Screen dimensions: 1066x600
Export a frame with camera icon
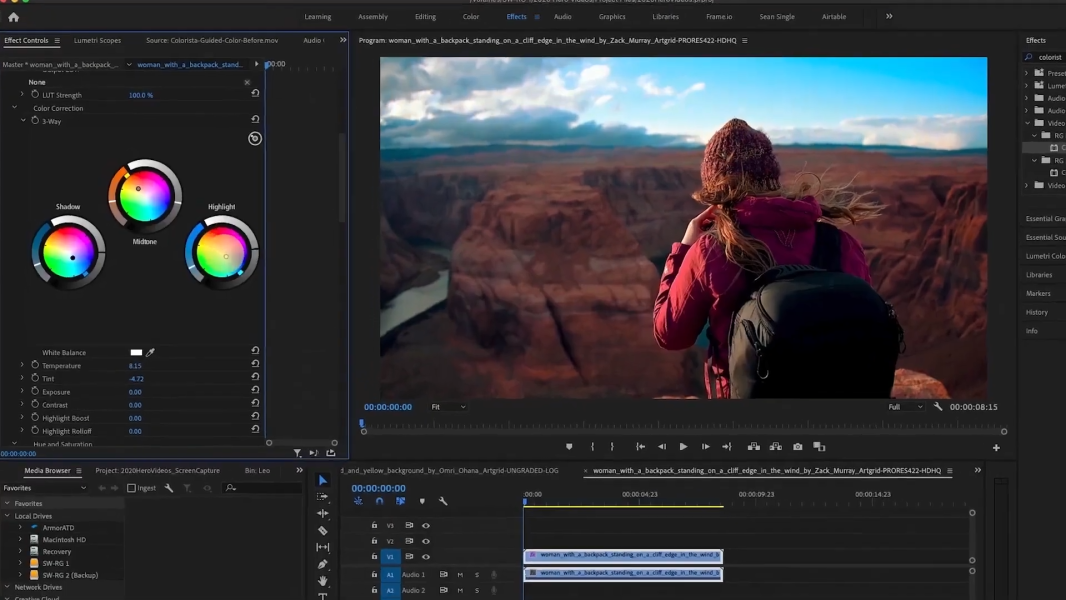[797, 446]
